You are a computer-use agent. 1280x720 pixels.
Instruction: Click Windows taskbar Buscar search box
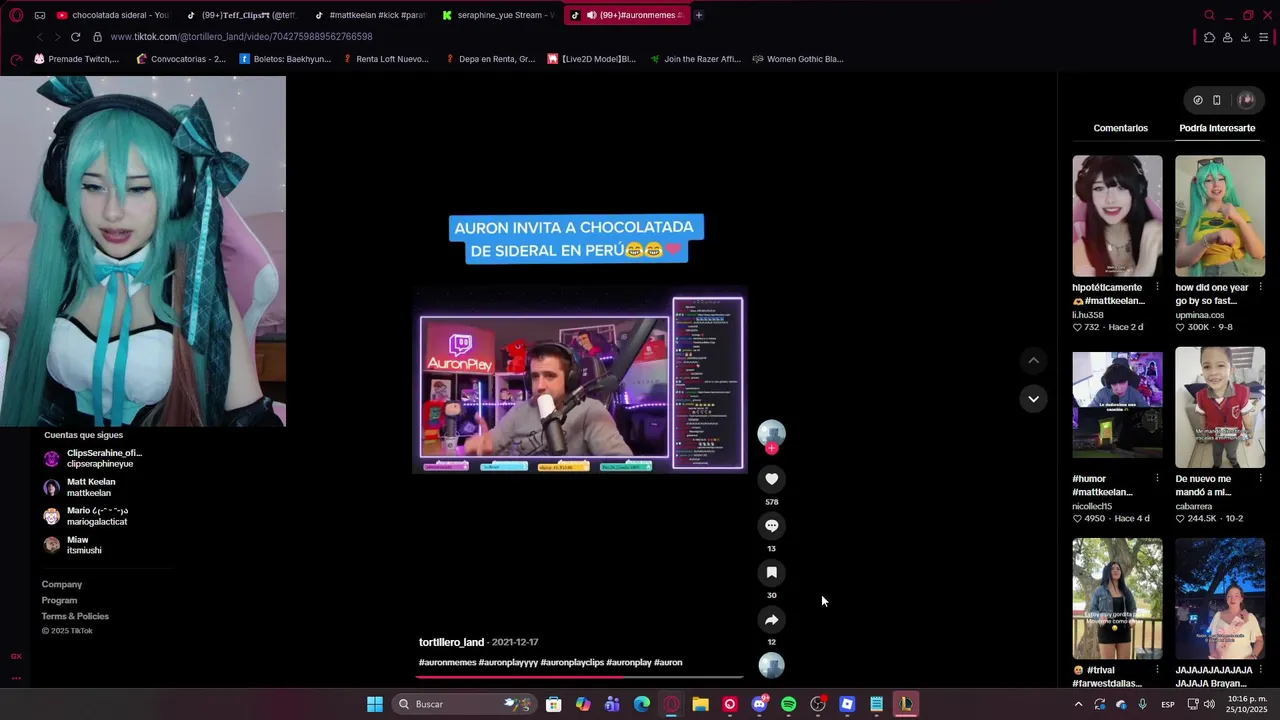pos(462,704)
